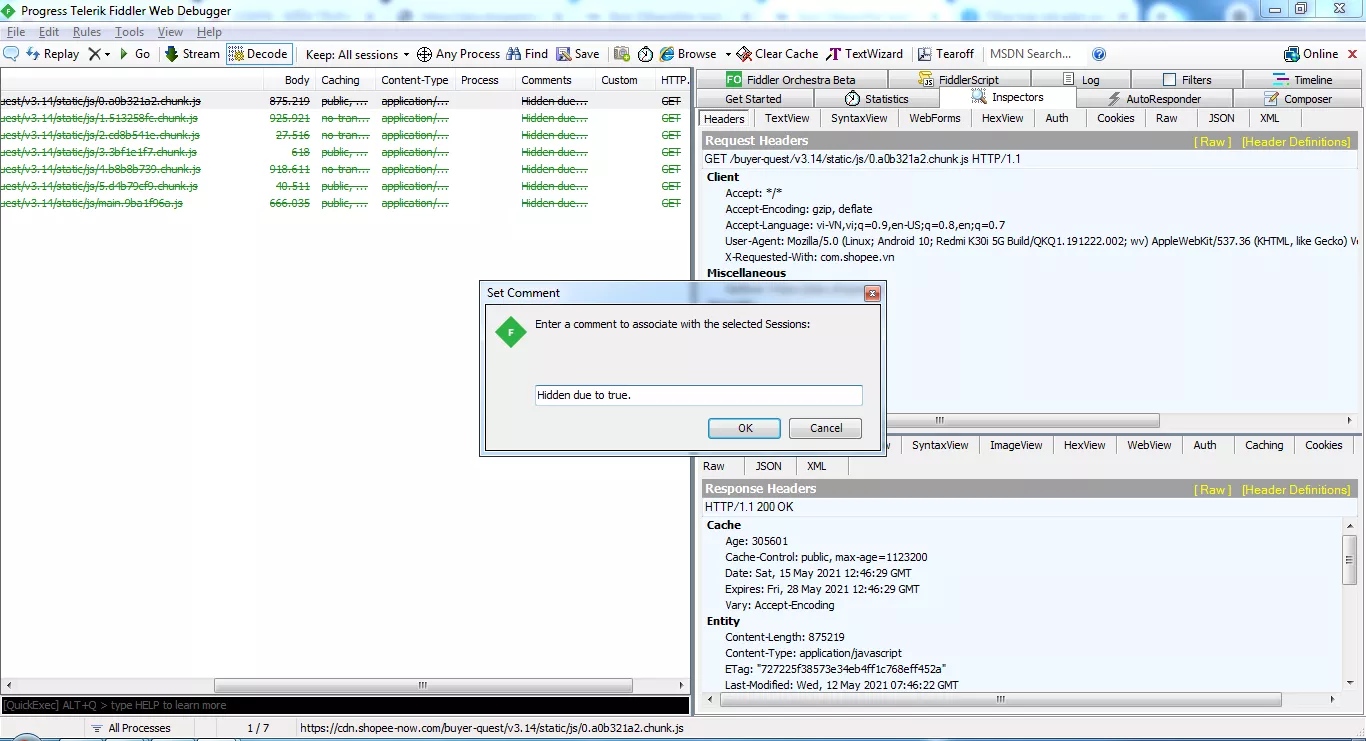This screenshot has height=741, width=1366.
Task: Open the AutoResponder tab
Action: 1155,99
